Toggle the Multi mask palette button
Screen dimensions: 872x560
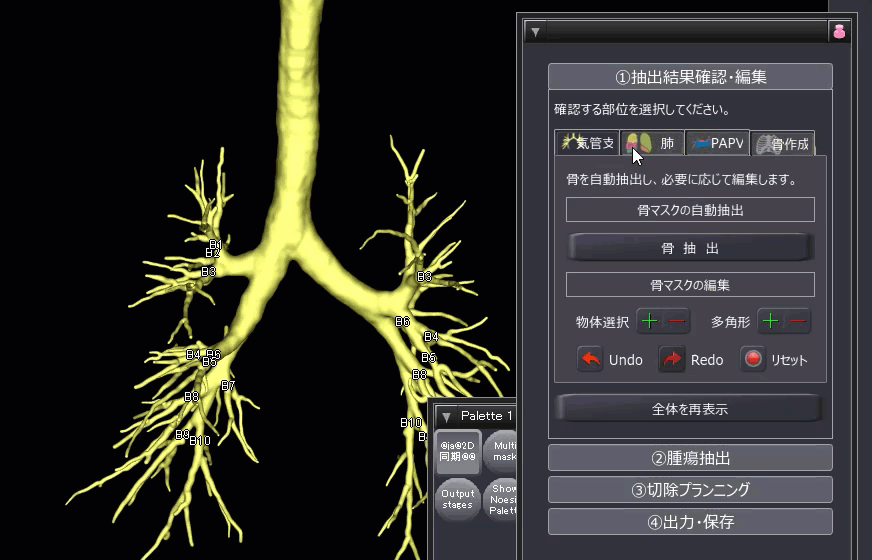[x=503, y=450]
